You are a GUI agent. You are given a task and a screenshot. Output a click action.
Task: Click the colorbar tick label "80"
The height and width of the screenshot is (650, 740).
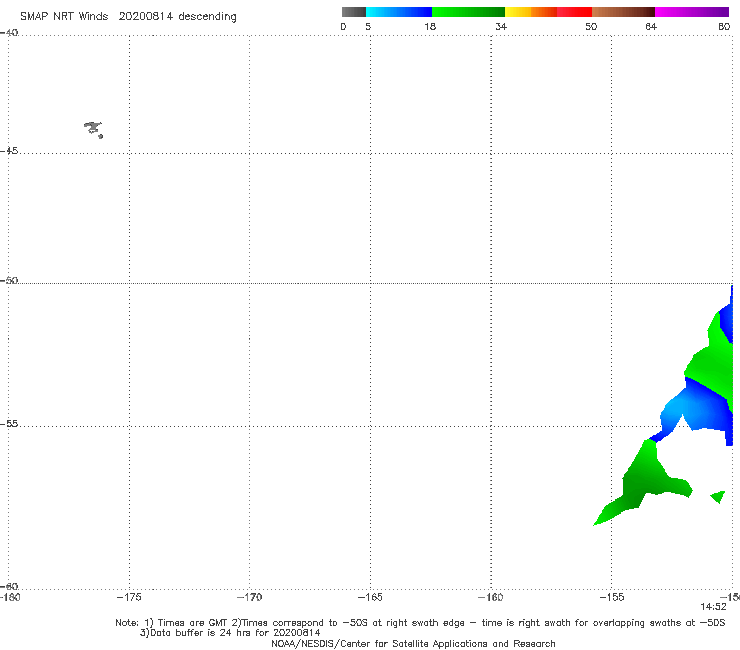(x=724, y=26)
